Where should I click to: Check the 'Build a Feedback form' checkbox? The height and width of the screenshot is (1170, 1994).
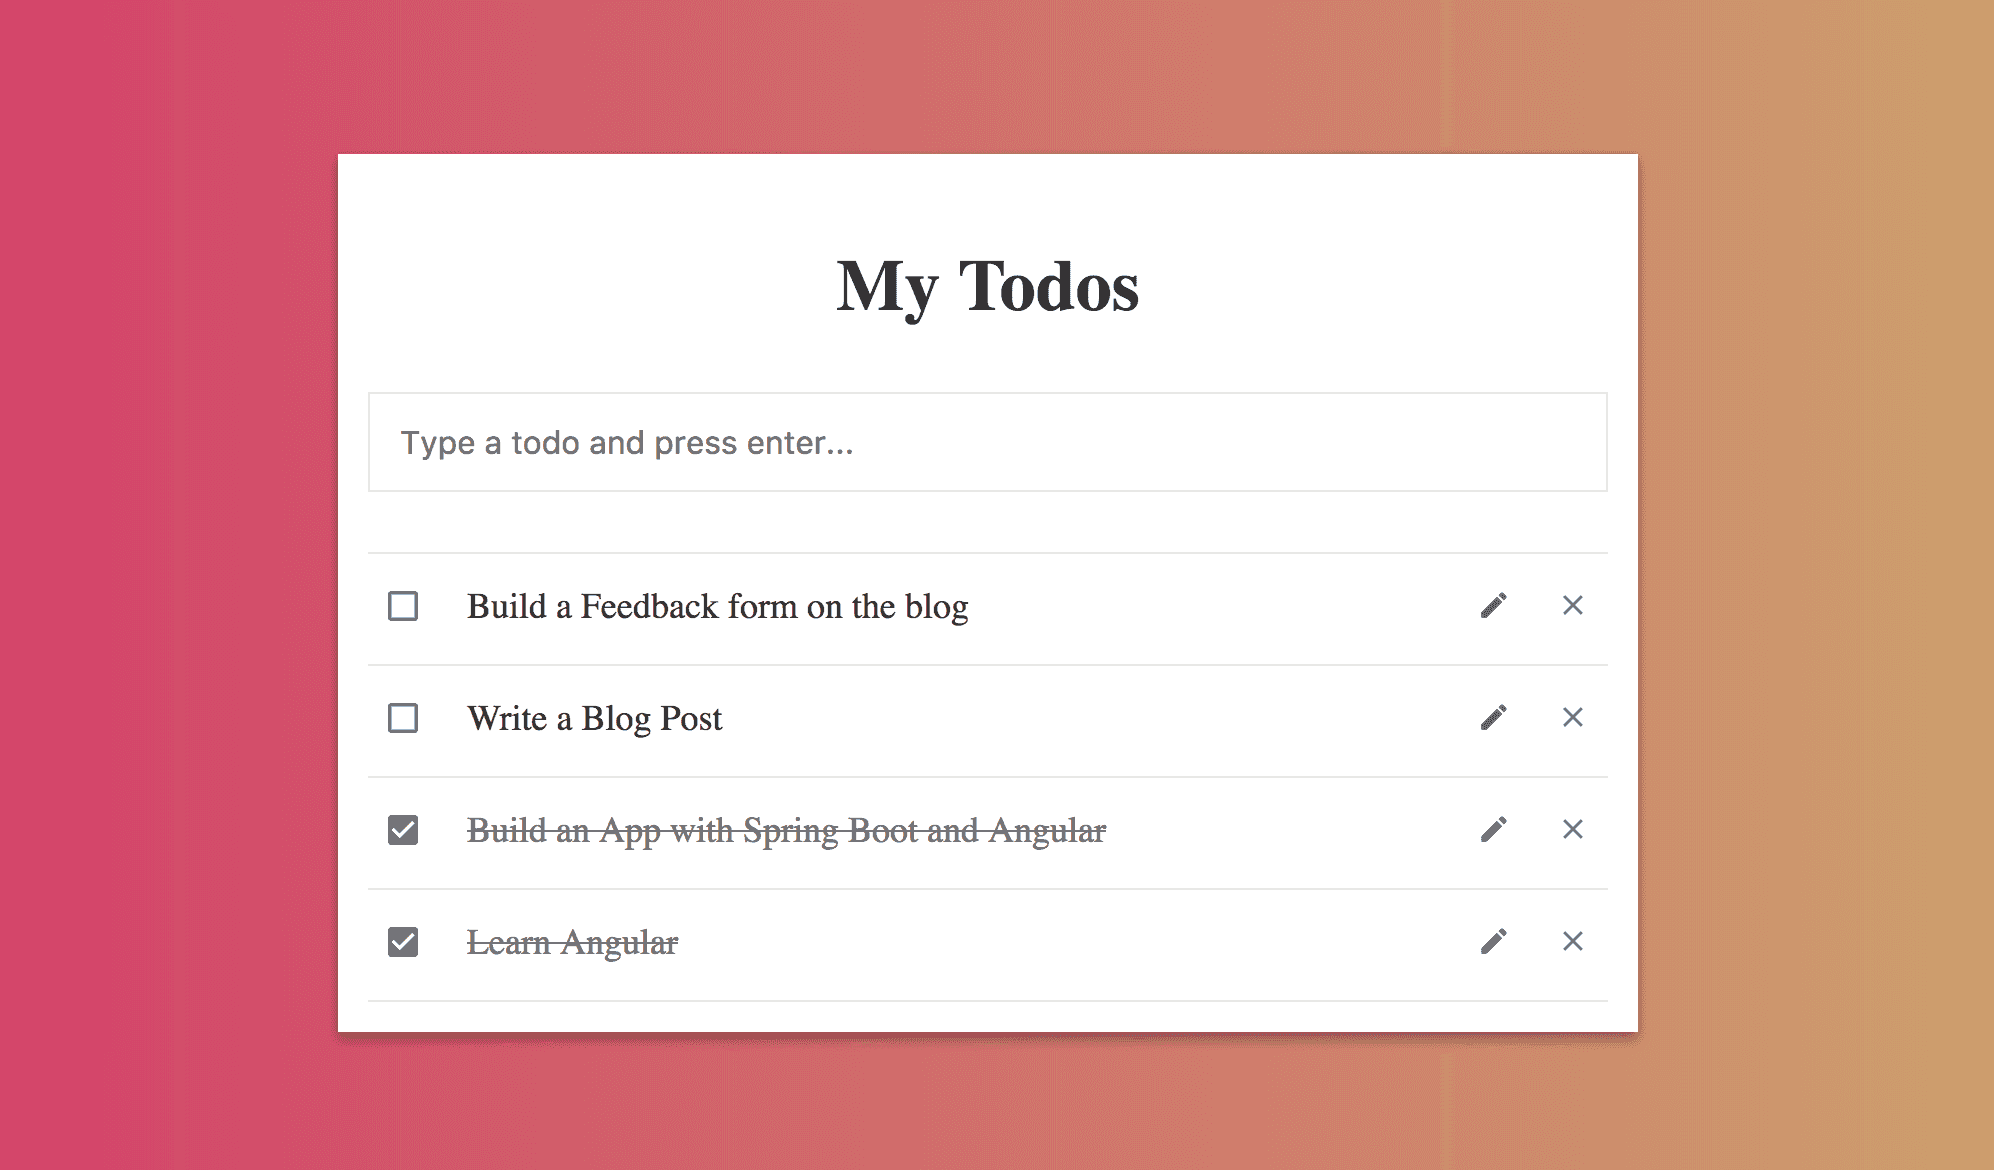(403, 606)
